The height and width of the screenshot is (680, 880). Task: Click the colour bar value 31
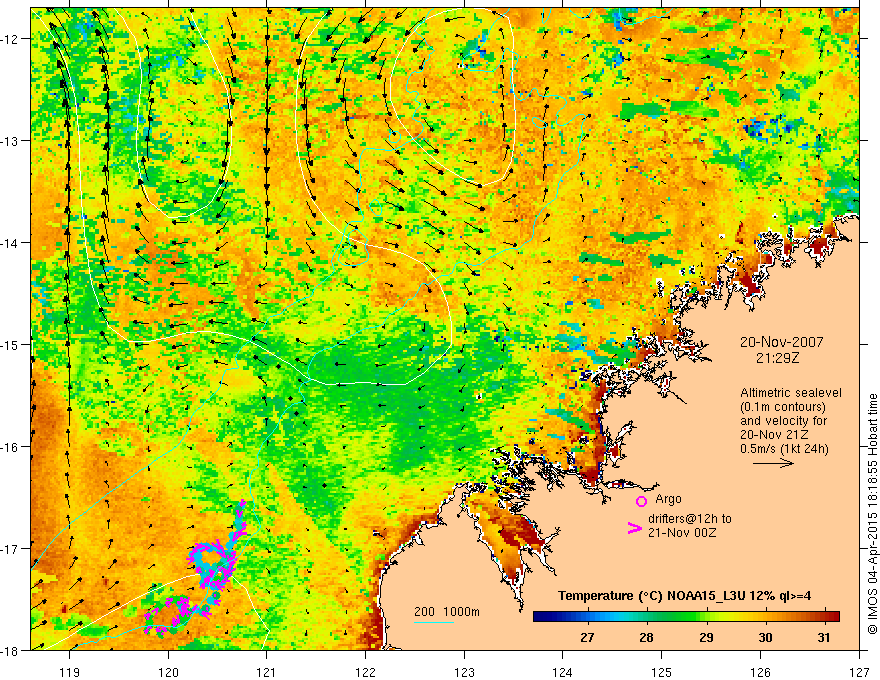(x=823, y=638)
